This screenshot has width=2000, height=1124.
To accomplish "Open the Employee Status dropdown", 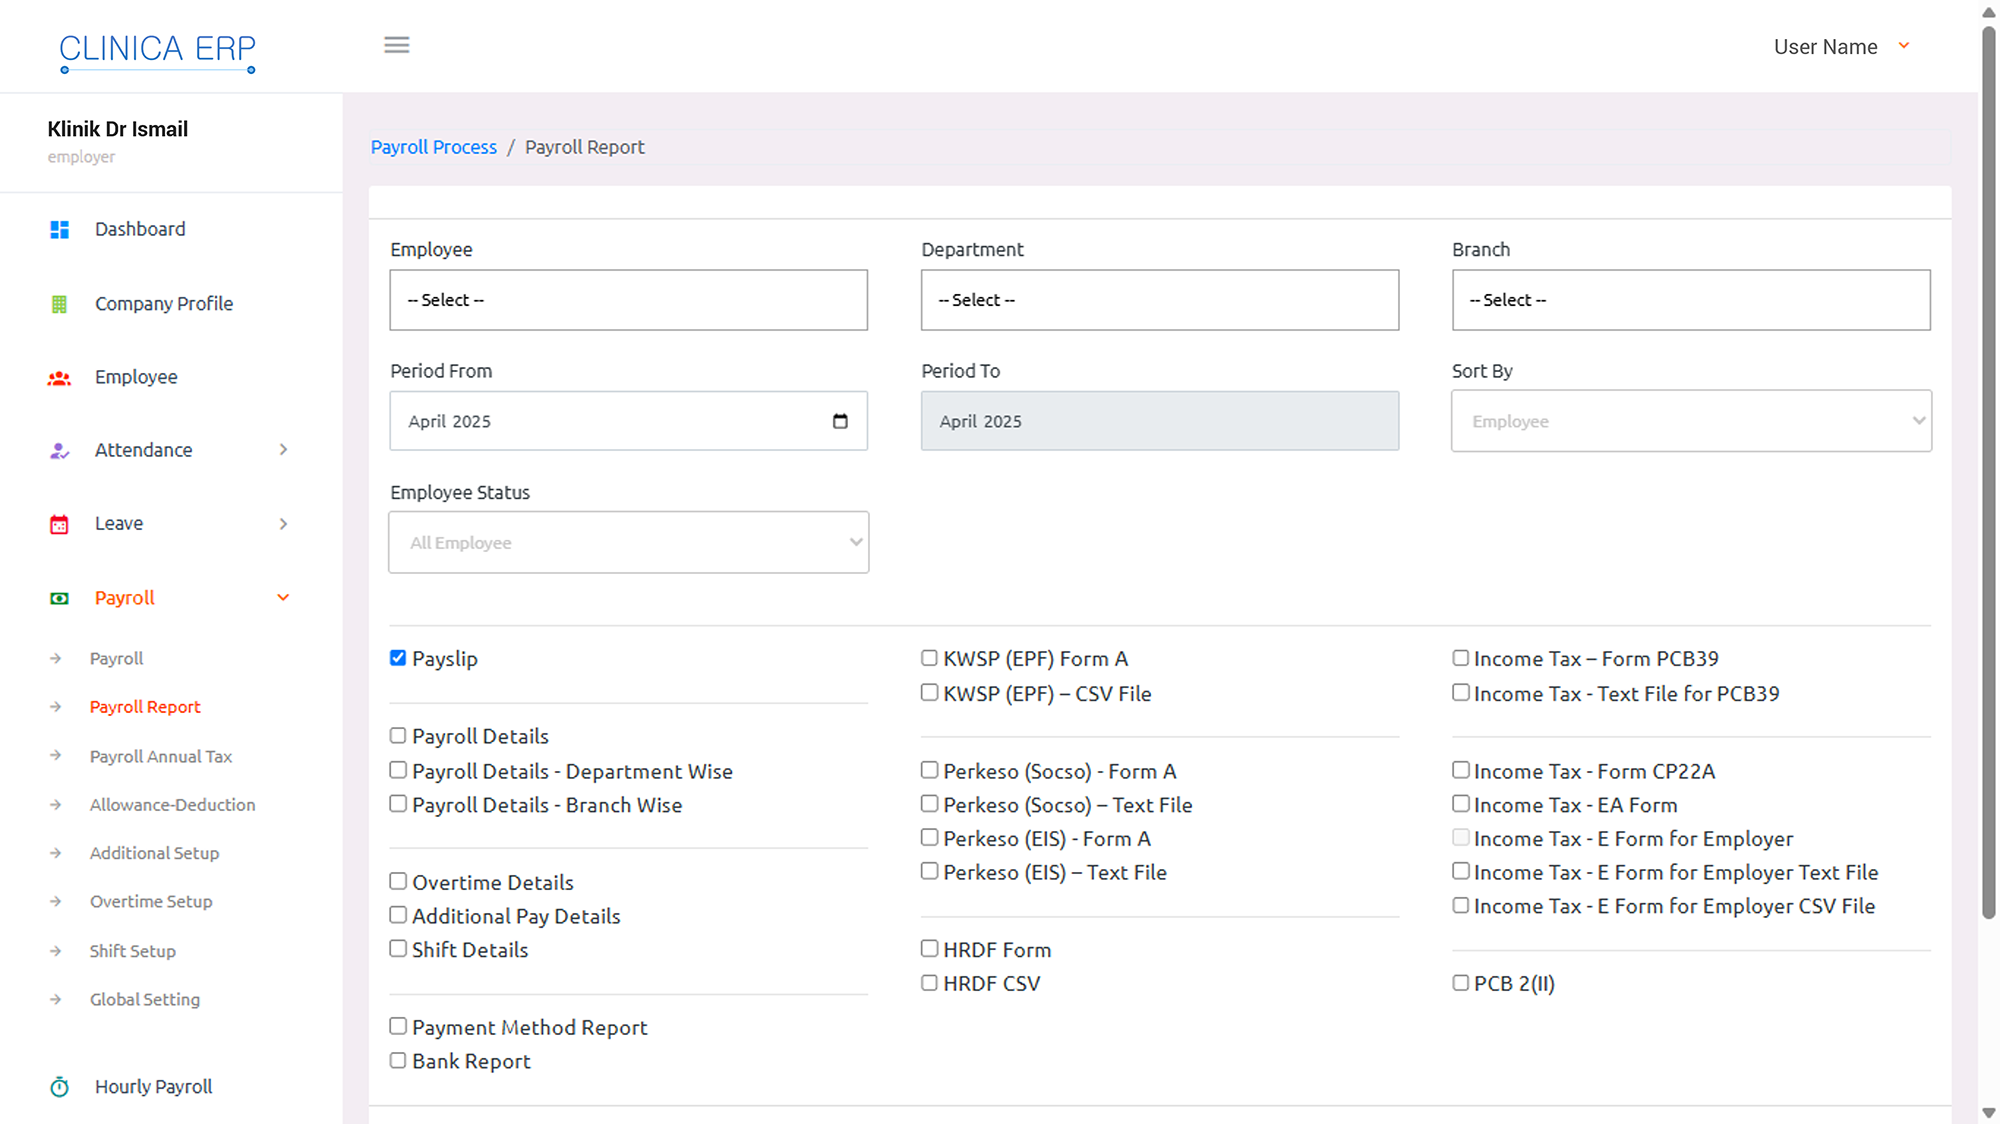I will click(628, 543).
